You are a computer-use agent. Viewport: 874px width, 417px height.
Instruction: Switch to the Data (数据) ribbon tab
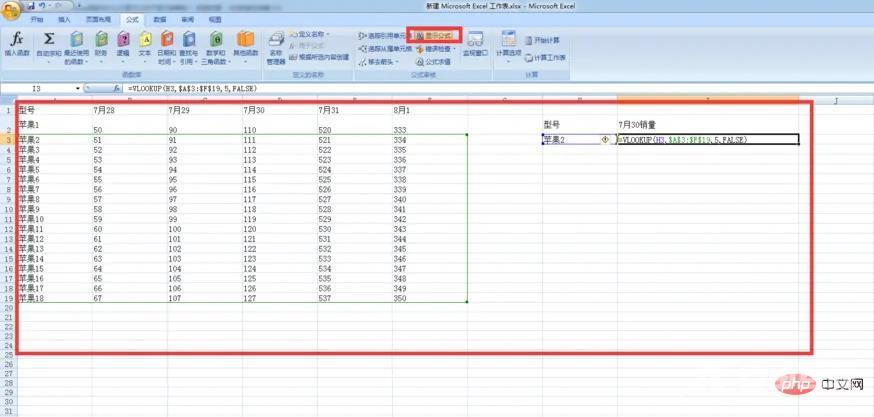(161, 19)
